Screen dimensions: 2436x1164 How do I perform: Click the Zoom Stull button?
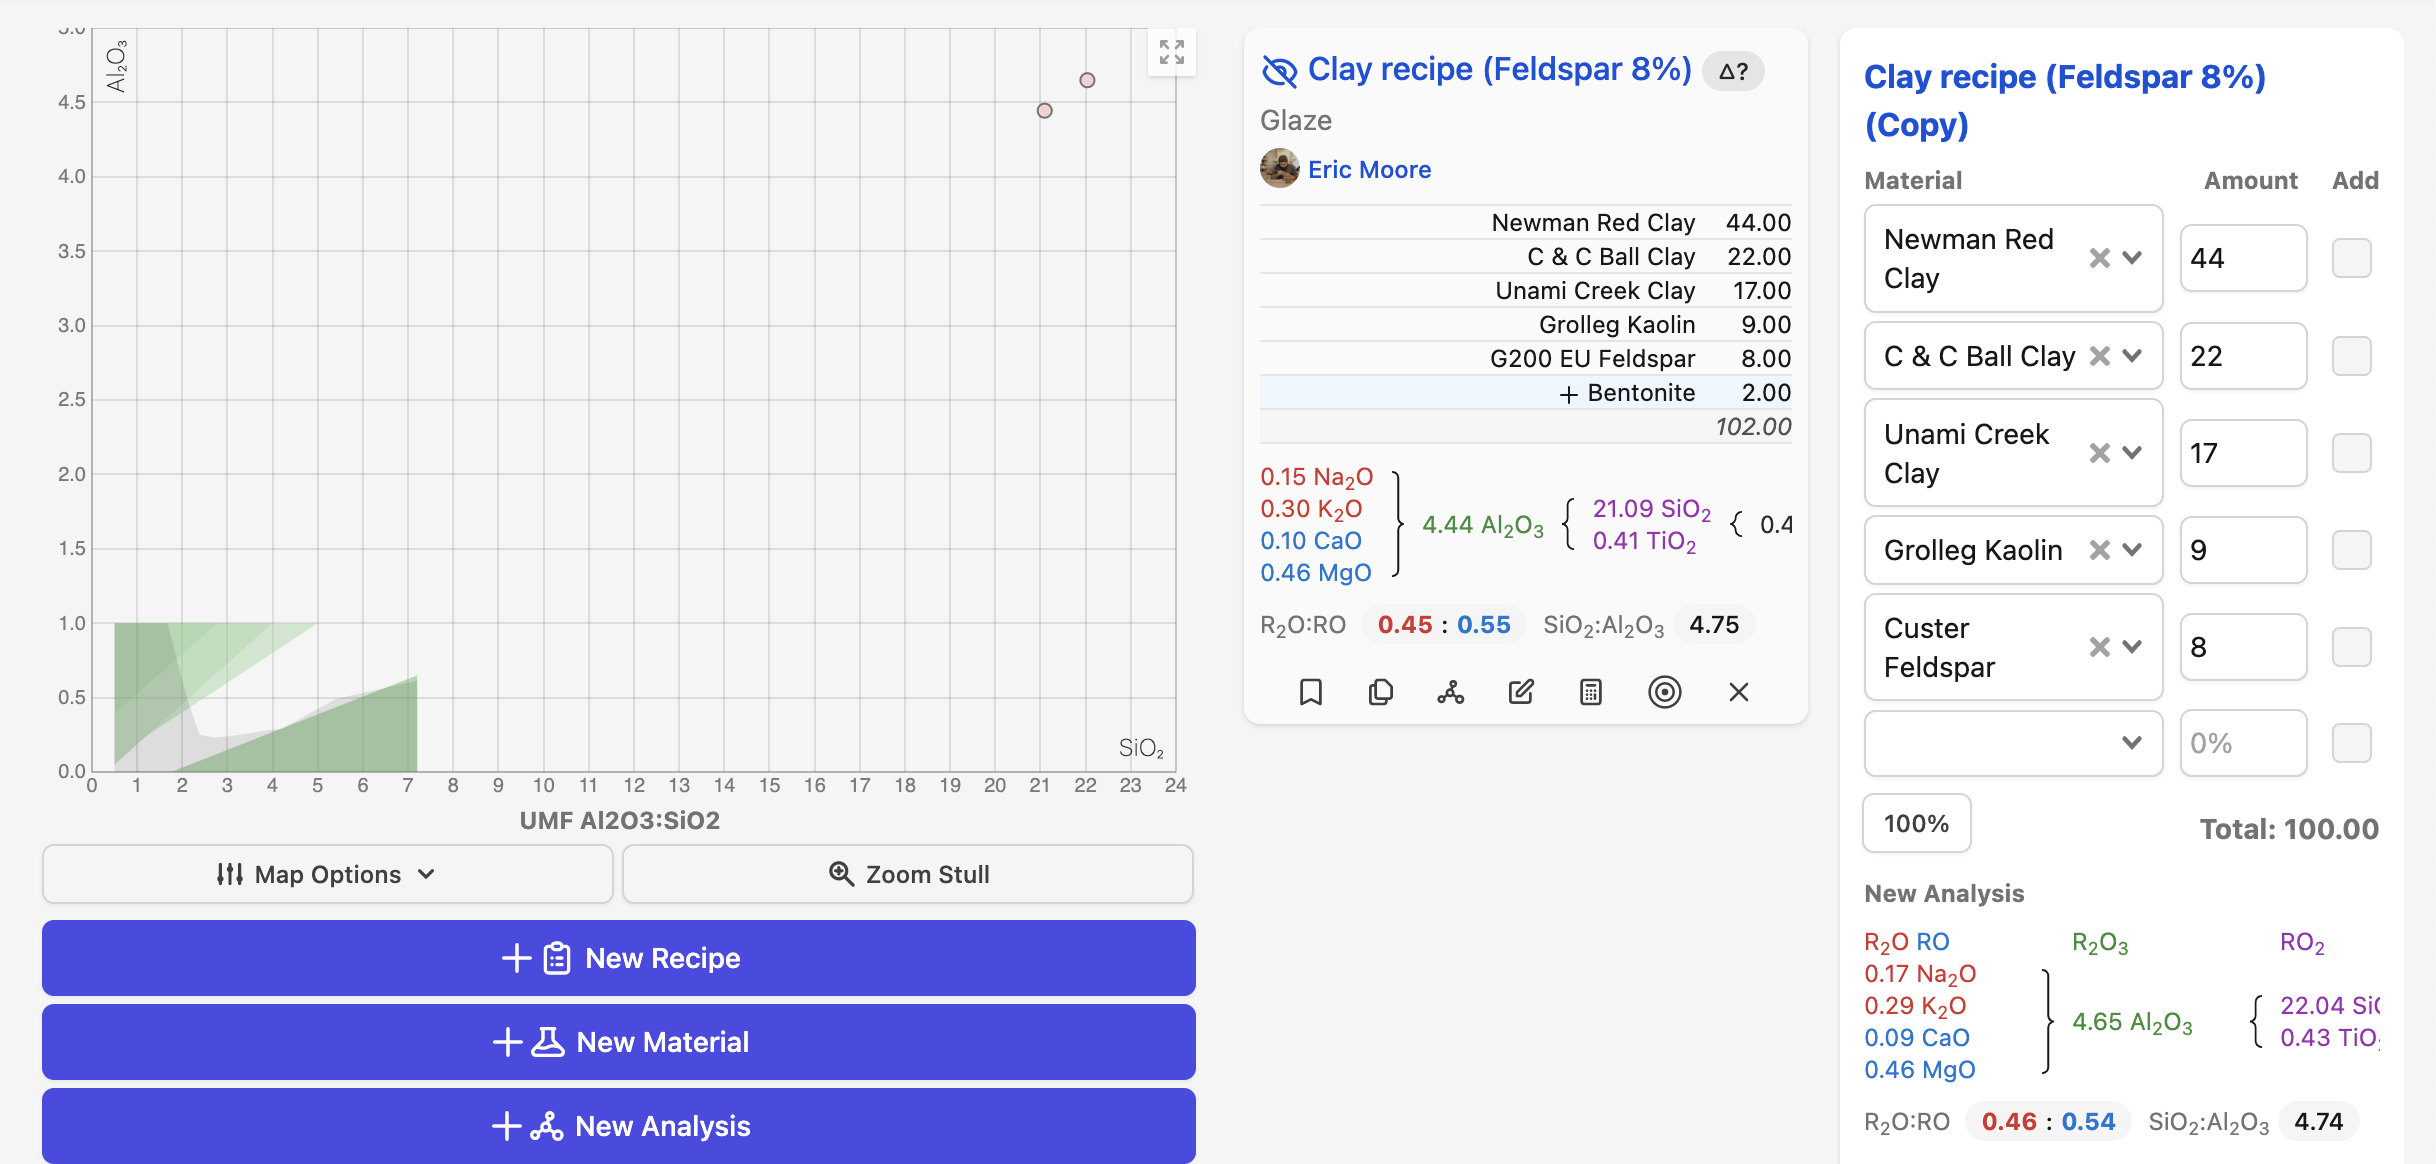tap(908, 874)
